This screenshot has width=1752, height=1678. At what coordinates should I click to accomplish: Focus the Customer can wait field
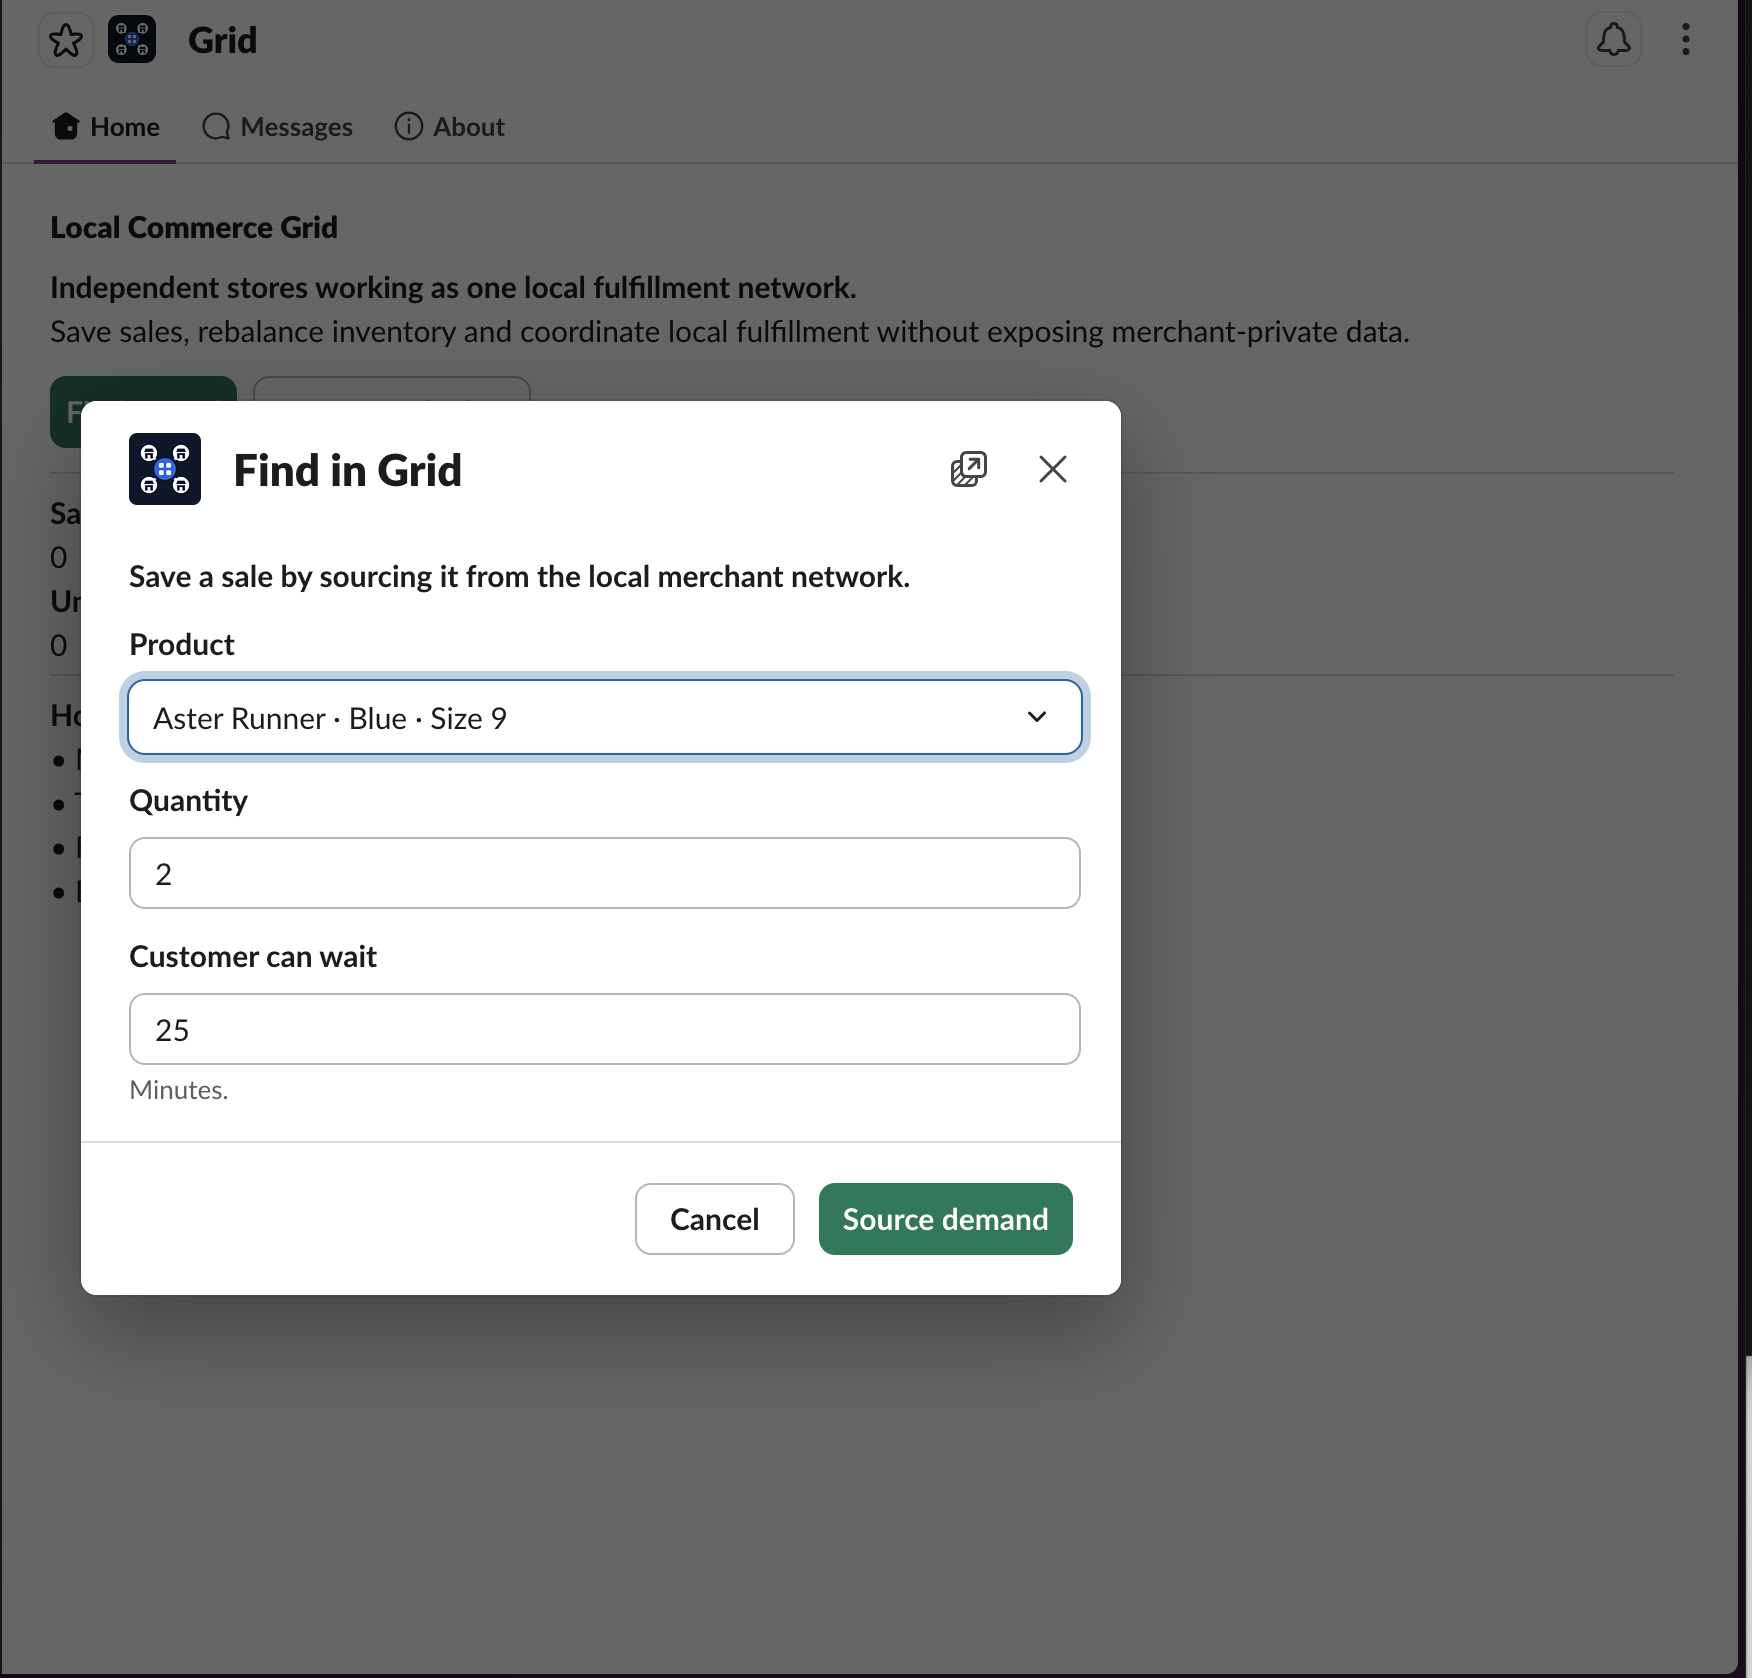tap(605, 1029)
